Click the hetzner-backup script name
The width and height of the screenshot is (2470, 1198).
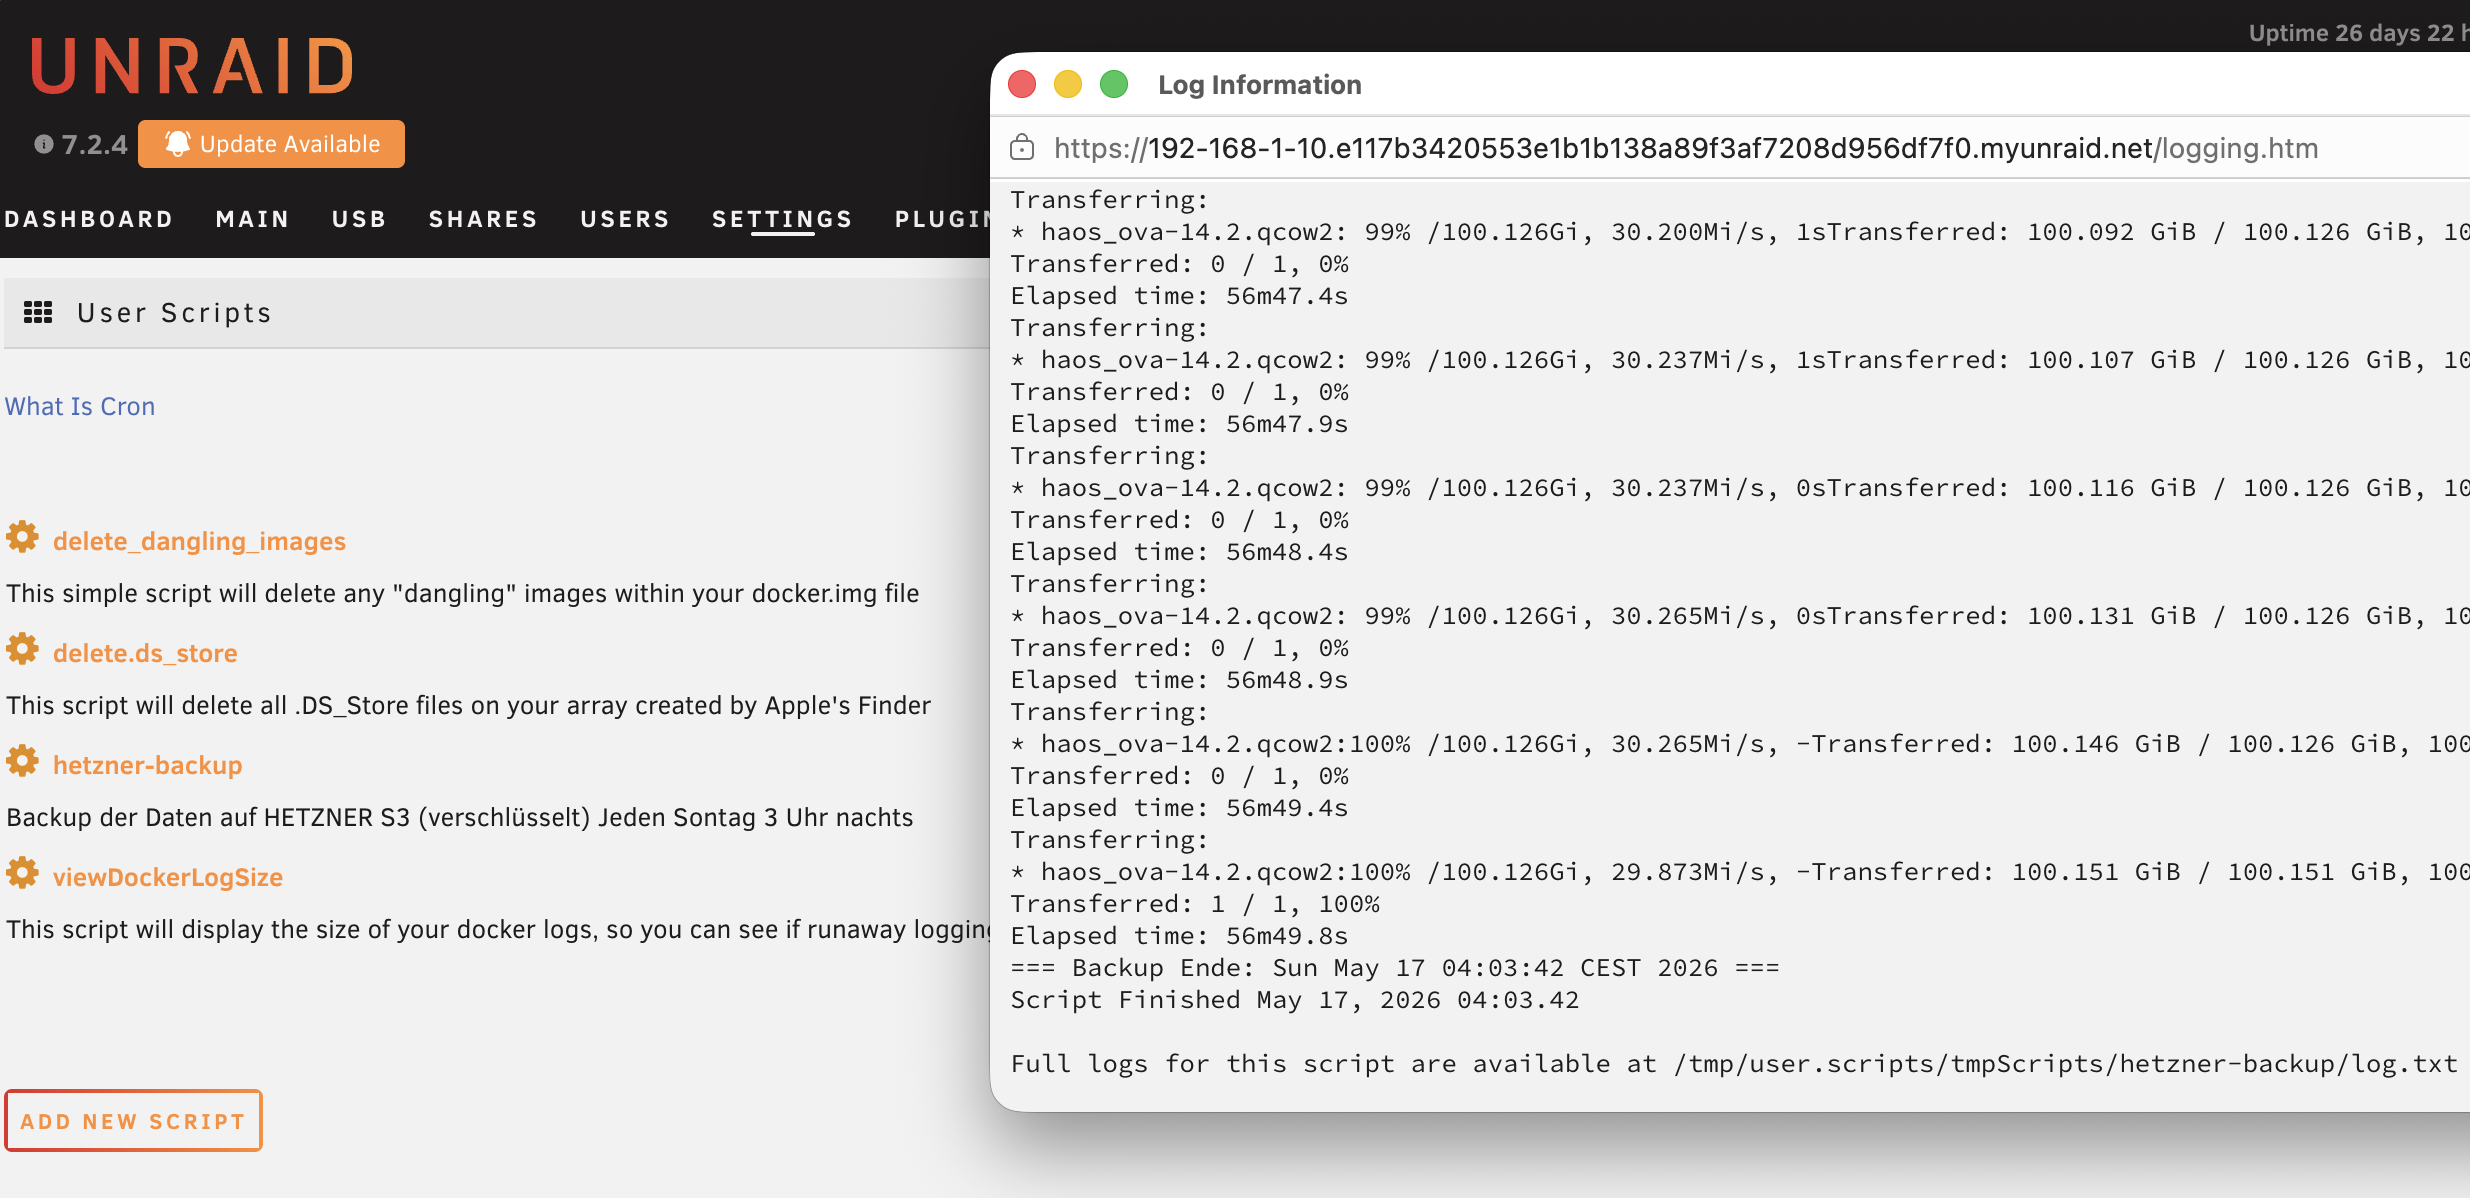[x=147, y=765]
